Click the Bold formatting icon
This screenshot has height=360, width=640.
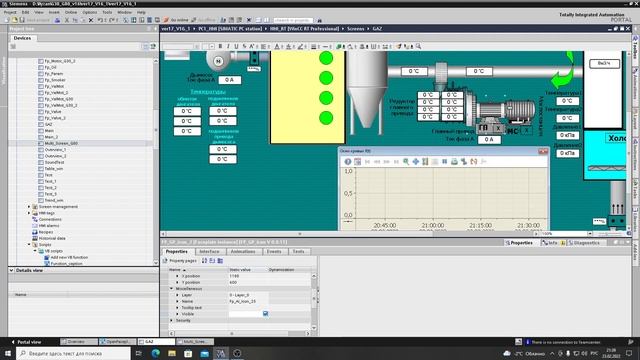pos(220,47)
